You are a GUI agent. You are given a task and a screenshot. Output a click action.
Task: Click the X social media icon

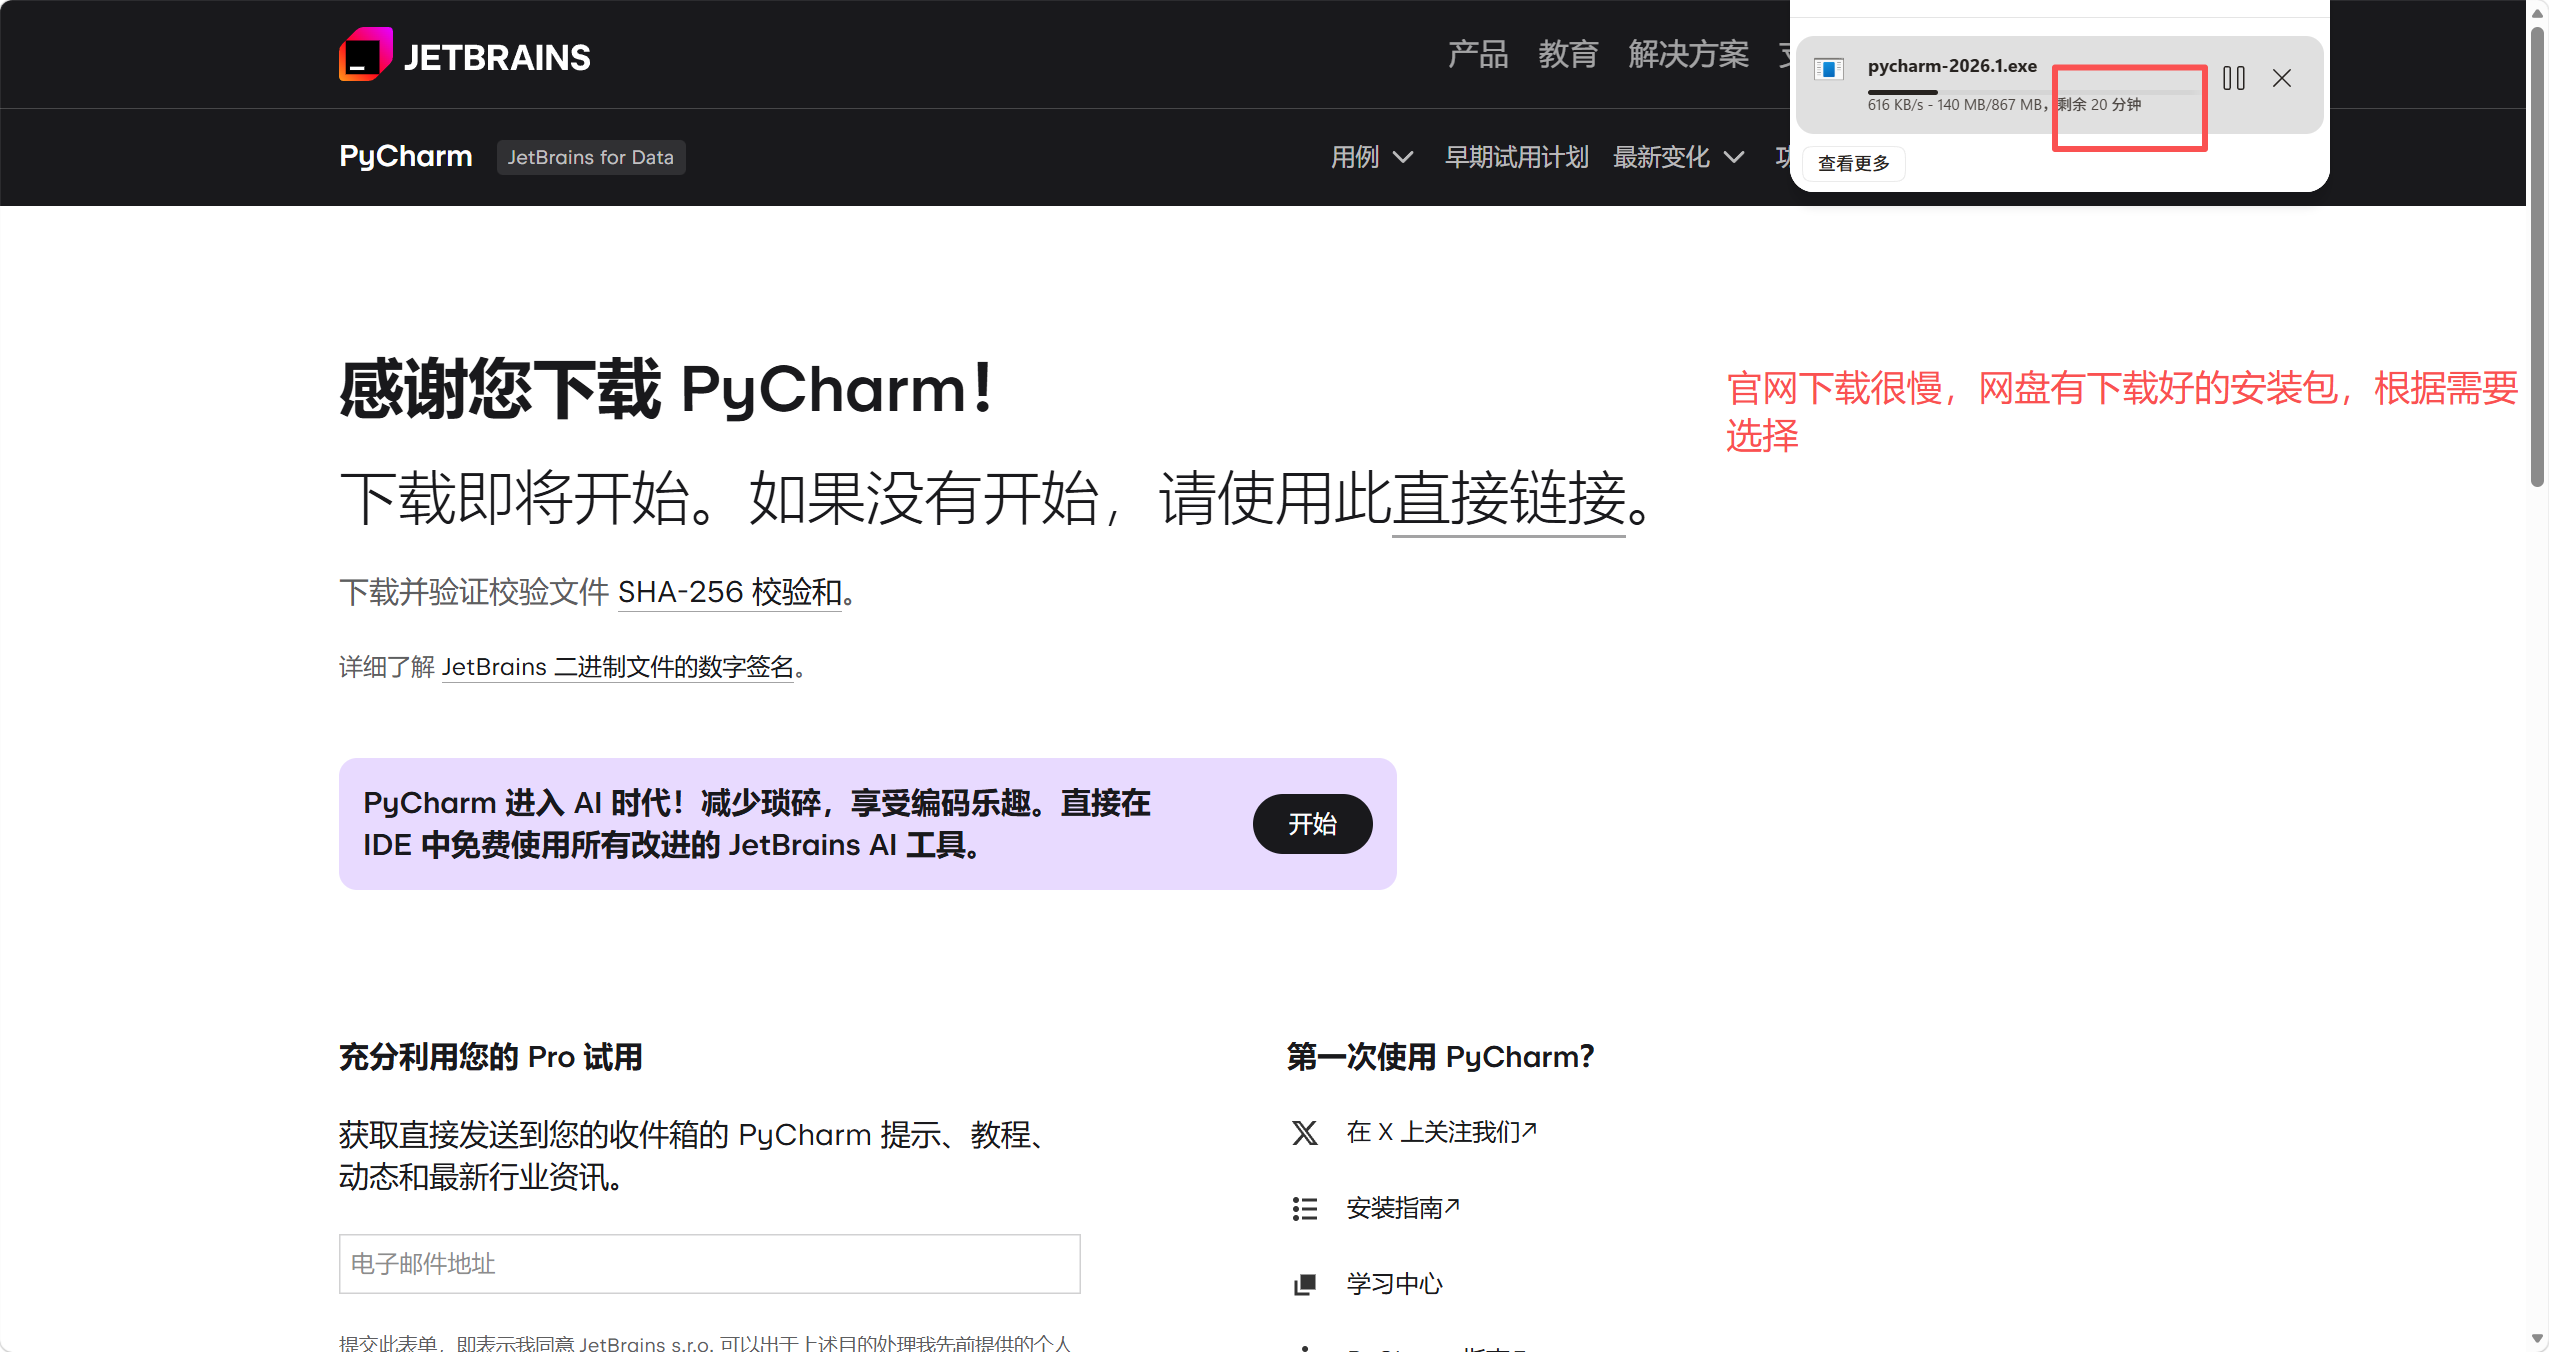(x=1304, y=1133)
